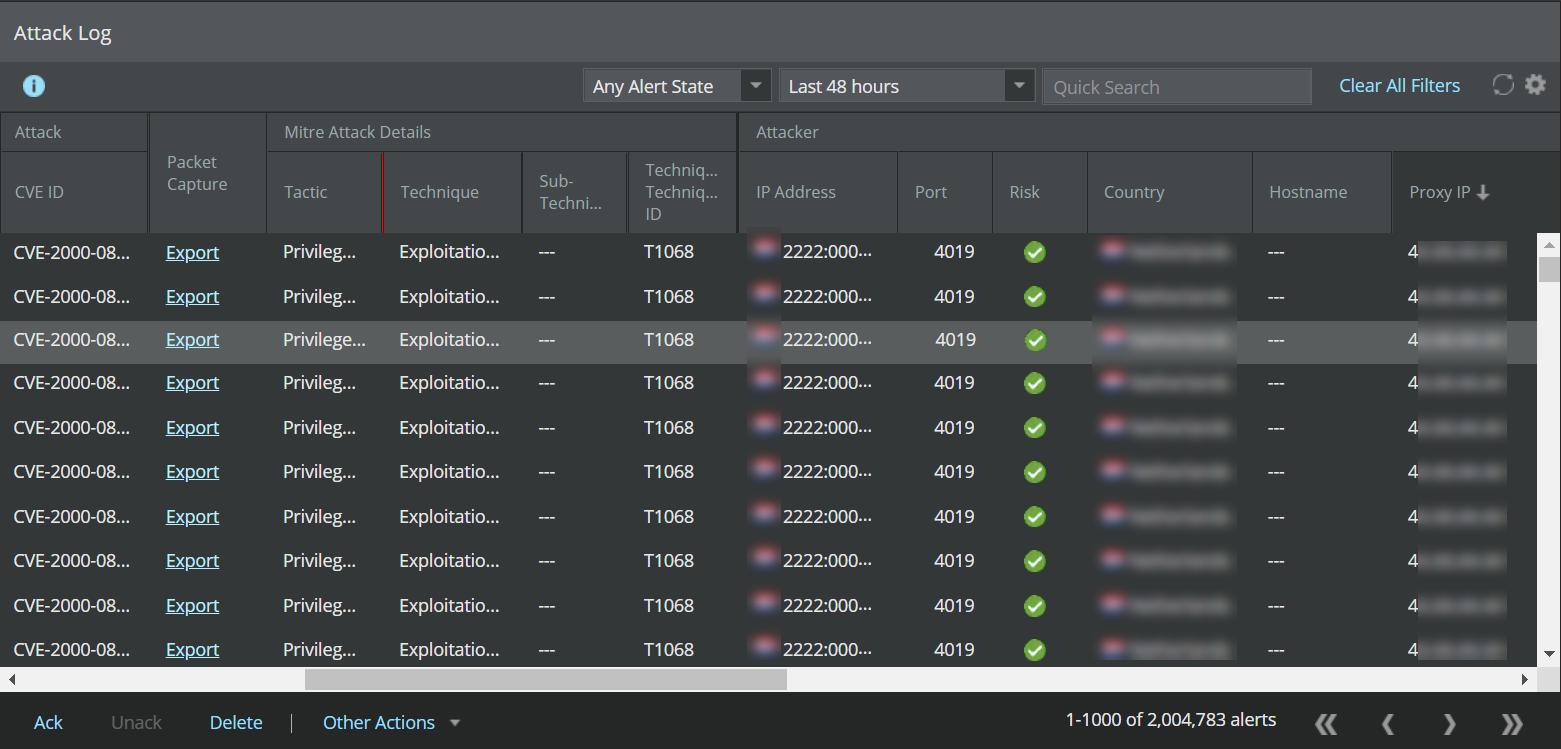Sort by the Country column header
This screenshot has width=1561, height=749.
point(1170,192)
